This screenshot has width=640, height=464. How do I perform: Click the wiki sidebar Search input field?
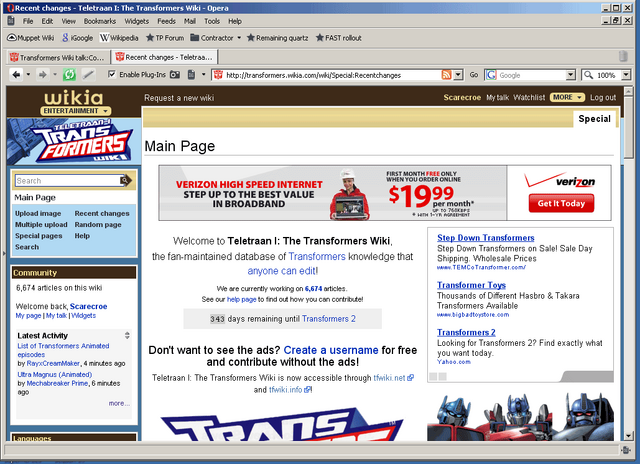68,180
